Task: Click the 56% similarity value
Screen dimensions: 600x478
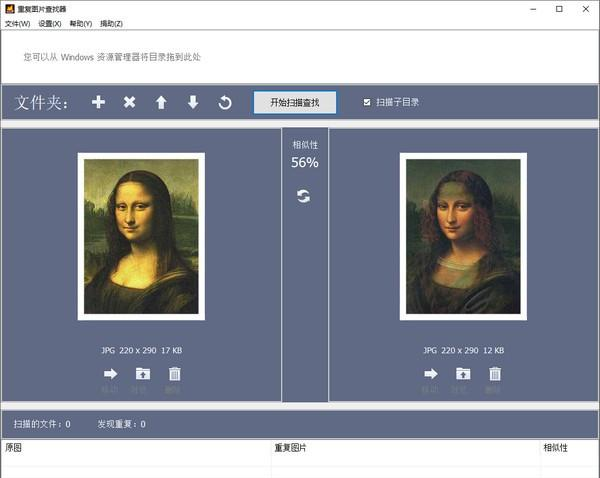Action: pos(305,162)
